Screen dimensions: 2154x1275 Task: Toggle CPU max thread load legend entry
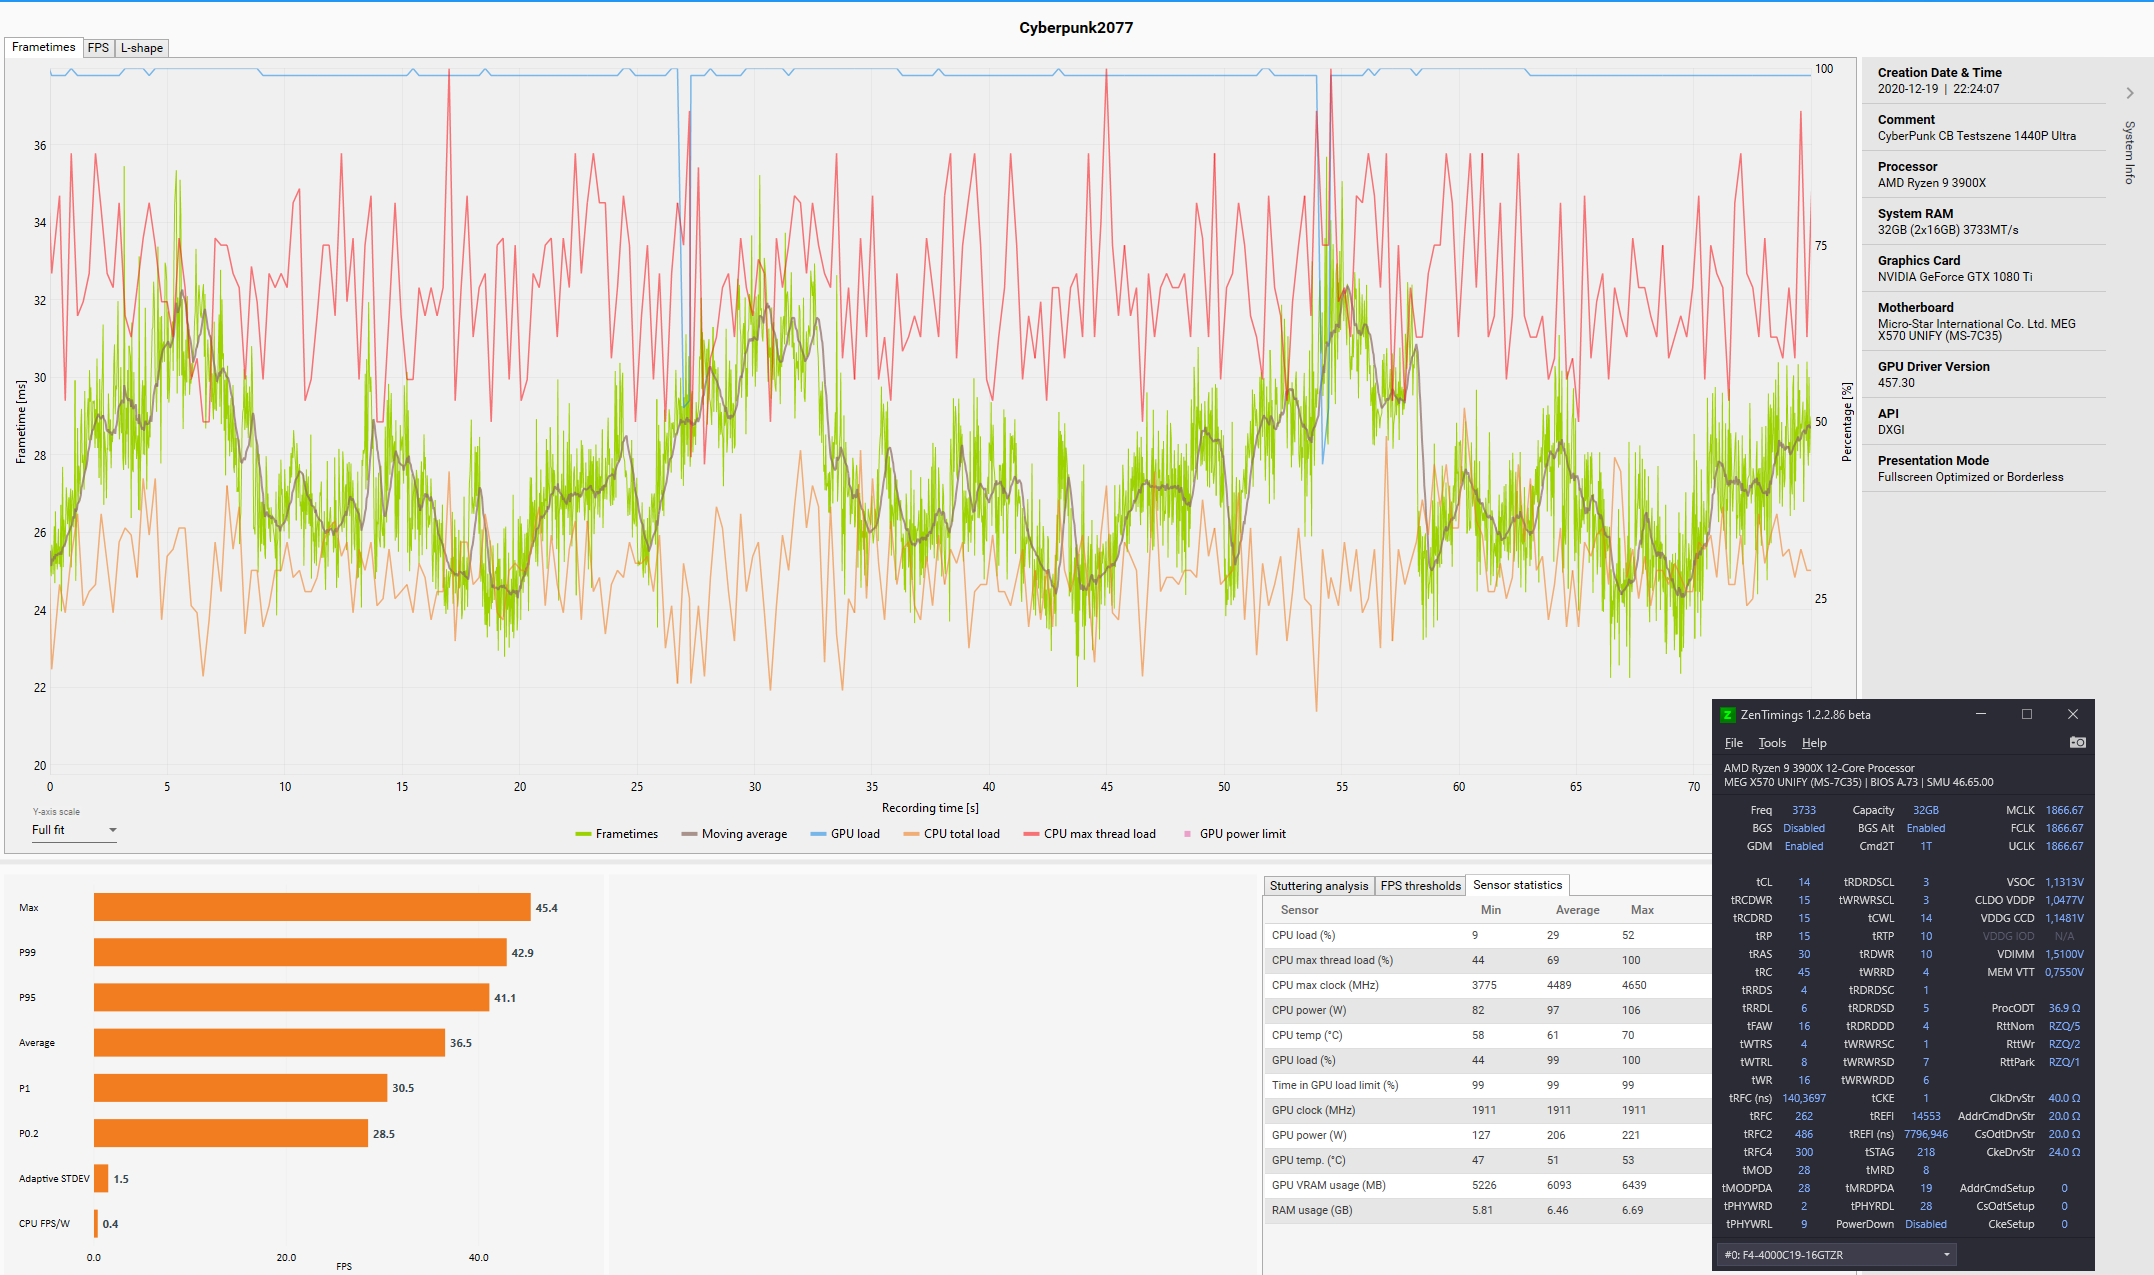tap(1089, 834)
